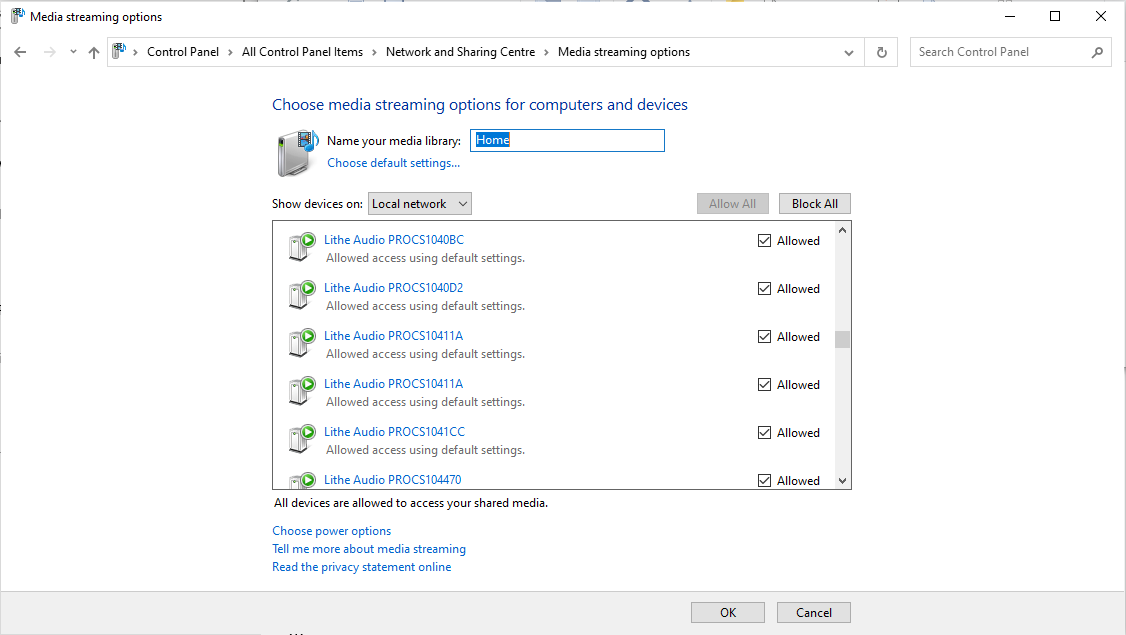Expand chevron after Control Panel breadcrumb
Image resolution: width=1126 pixels, height=635 pixels.
(x=231, y=52)
